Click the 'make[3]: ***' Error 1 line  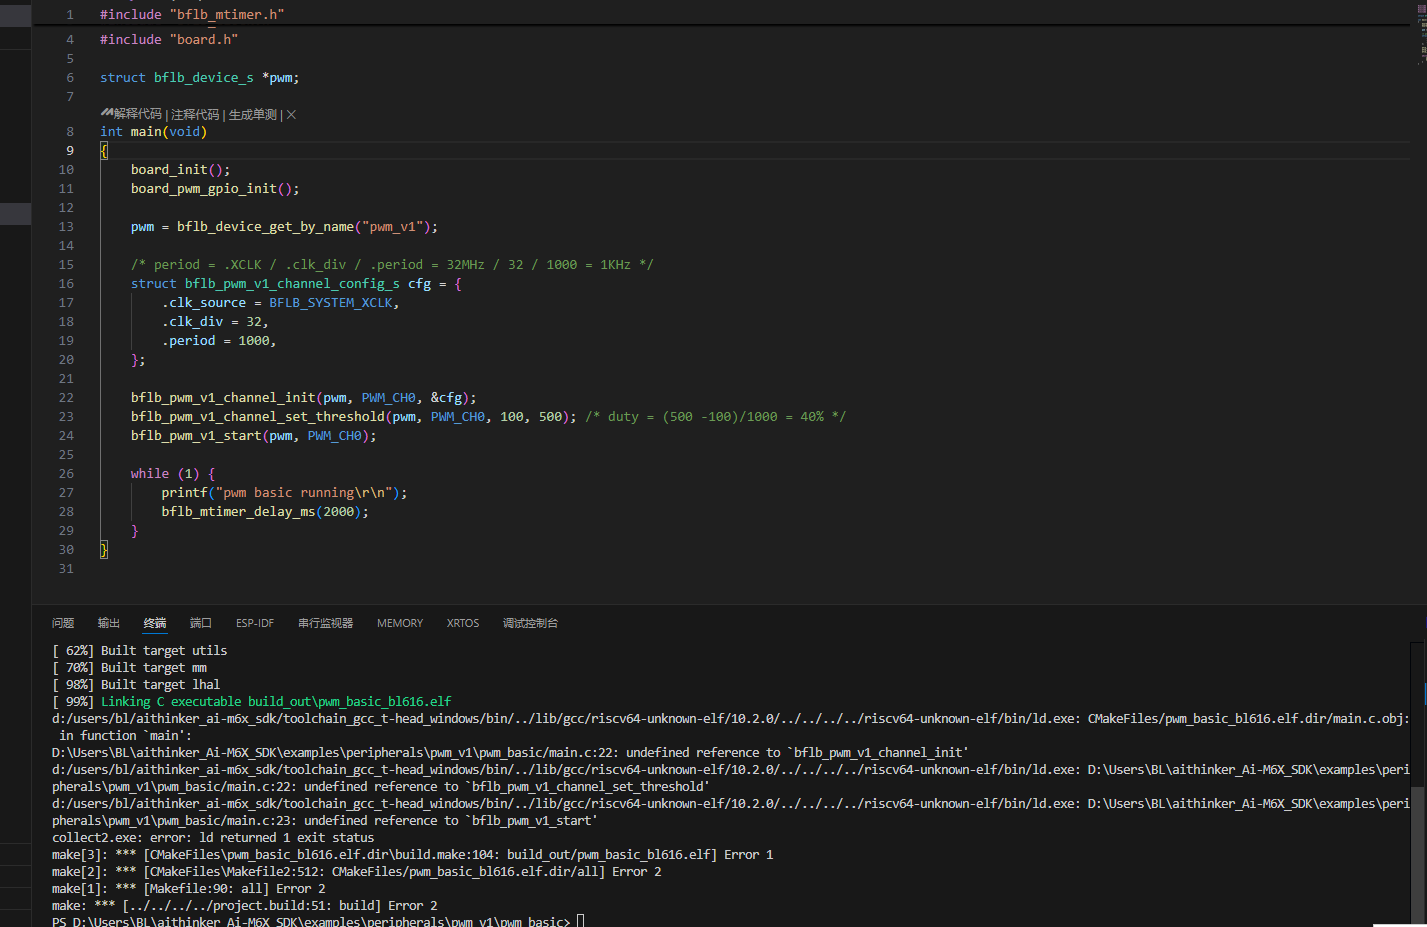point(413,855)
